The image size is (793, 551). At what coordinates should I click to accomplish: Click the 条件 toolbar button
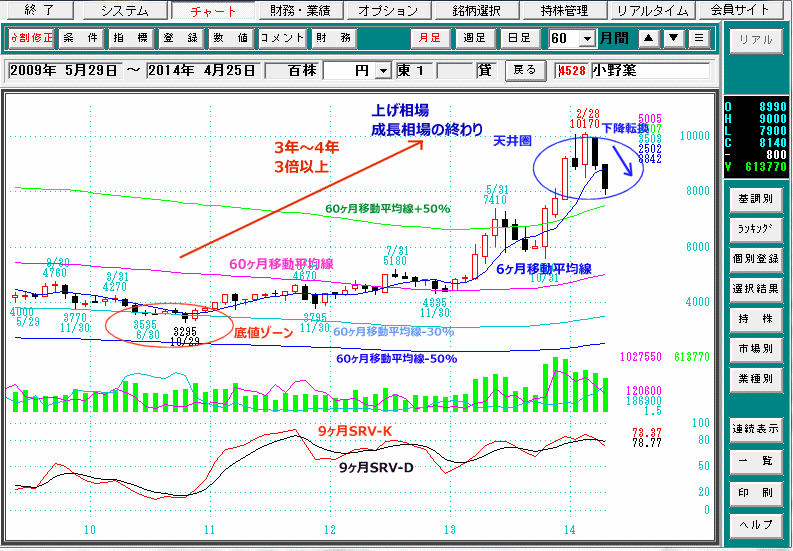click(81, 38)
